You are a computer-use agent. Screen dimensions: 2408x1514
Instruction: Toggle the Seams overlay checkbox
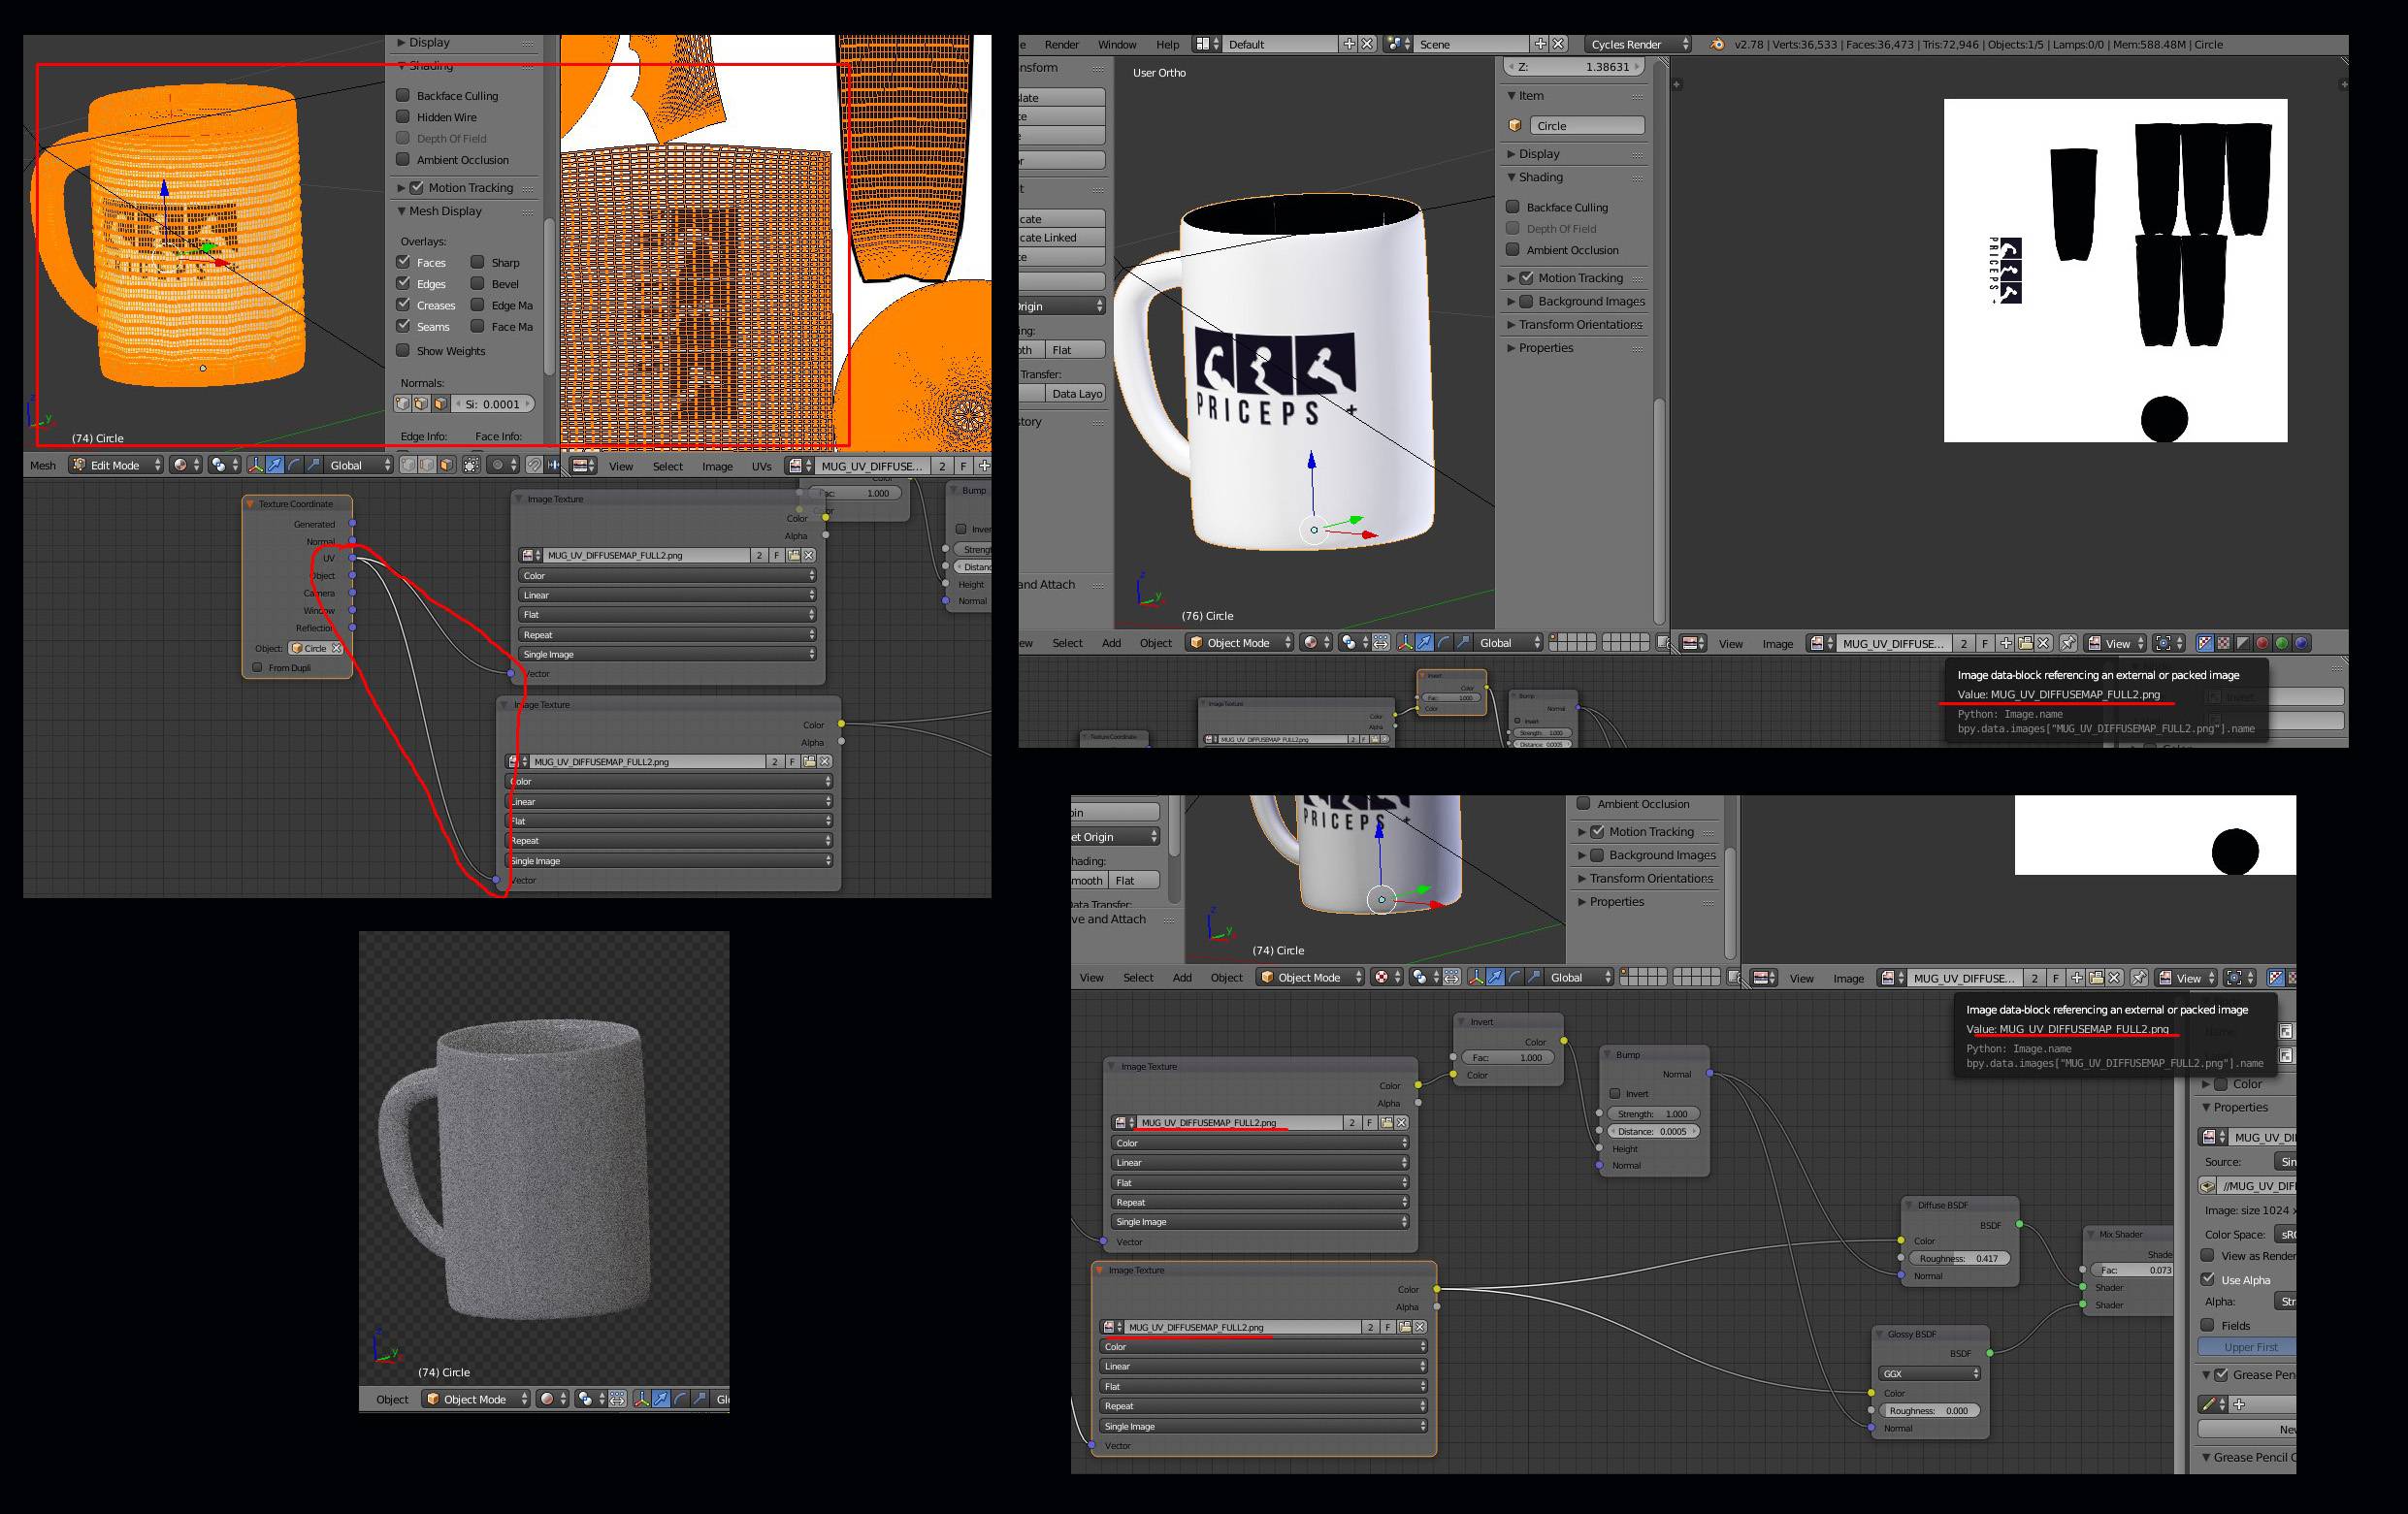(403, 326)
